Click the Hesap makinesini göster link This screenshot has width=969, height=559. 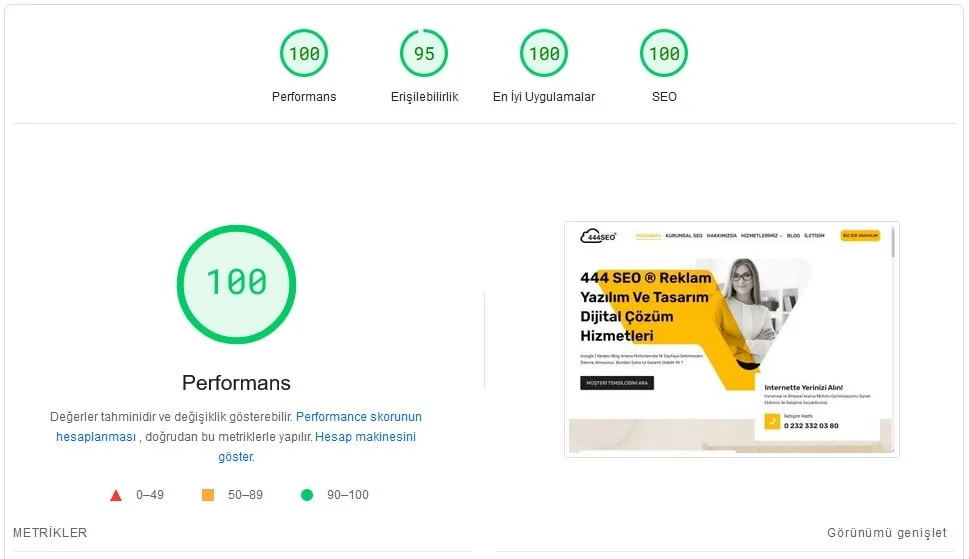[x=316, y=447]
